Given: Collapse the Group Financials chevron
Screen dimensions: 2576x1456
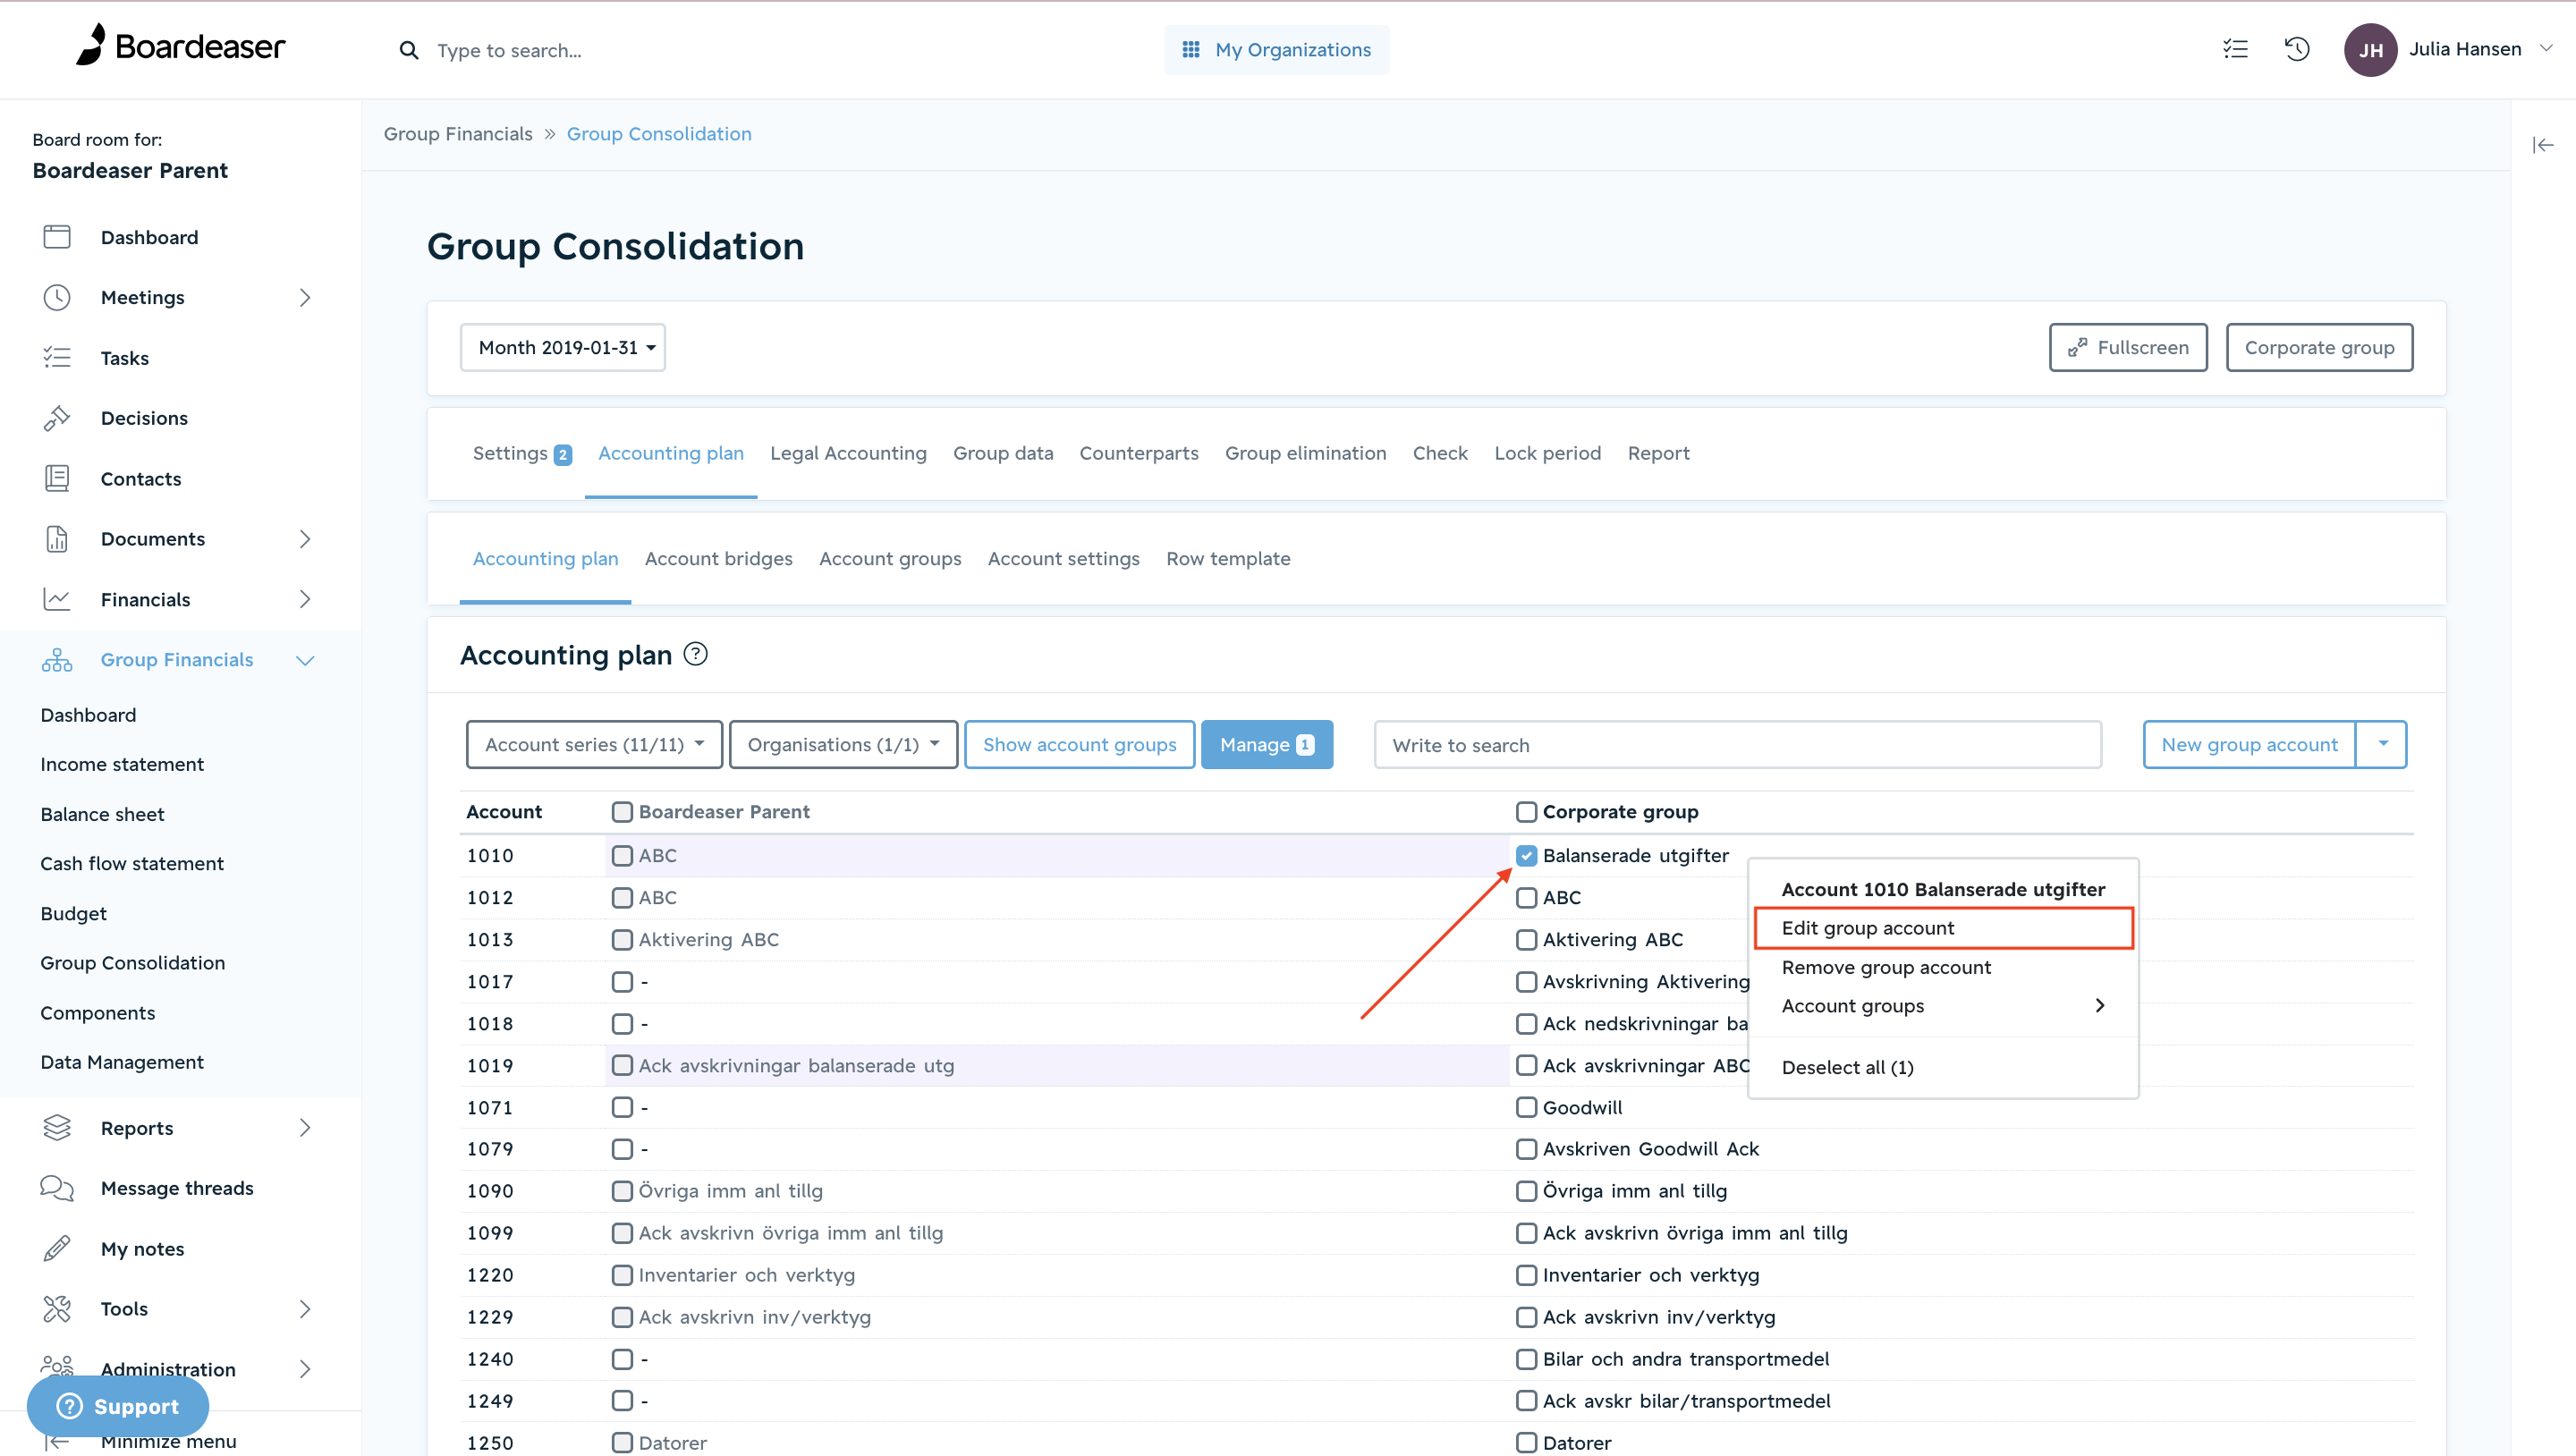Looking at the screenshot, I should 305,660.
